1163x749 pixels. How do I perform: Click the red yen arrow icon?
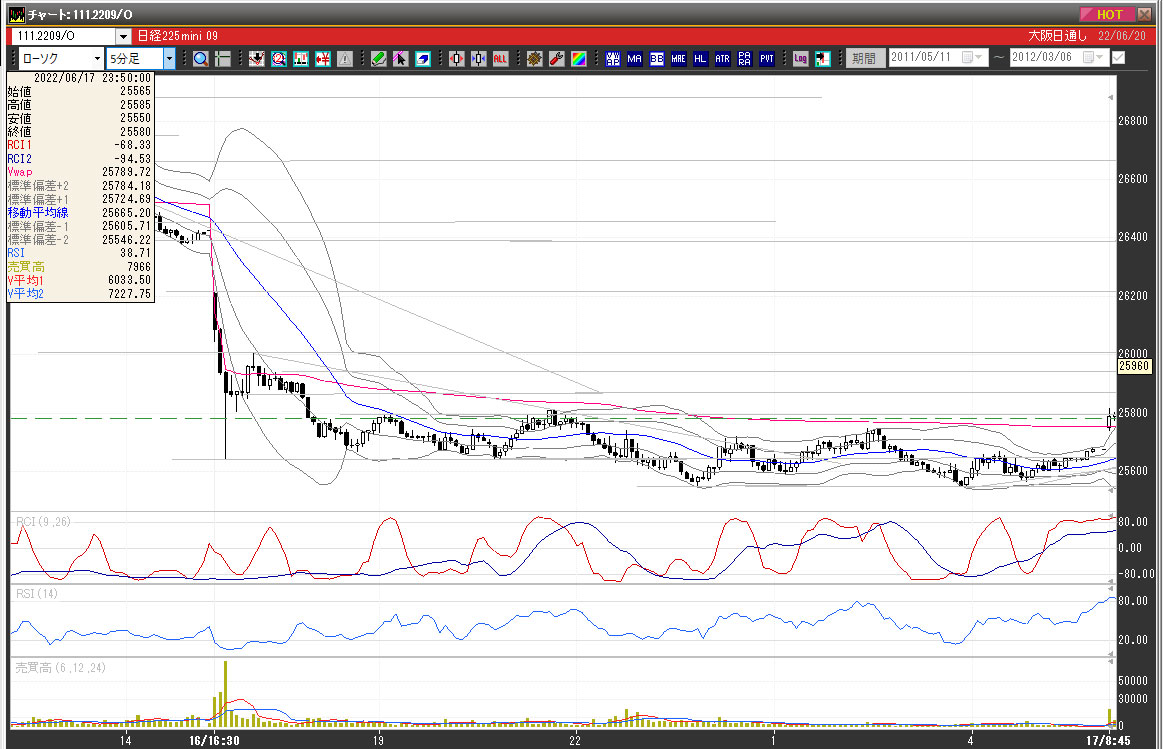coord(323,59)
